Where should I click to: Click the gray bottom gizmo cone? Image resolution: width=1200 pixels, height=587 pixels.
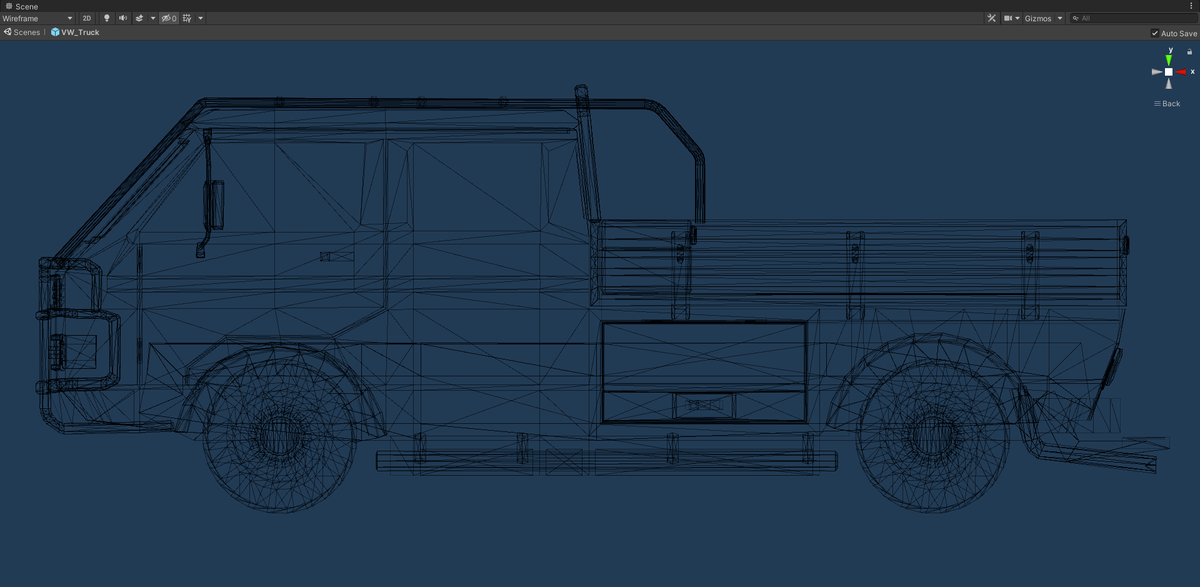(x=1168, y=84)
